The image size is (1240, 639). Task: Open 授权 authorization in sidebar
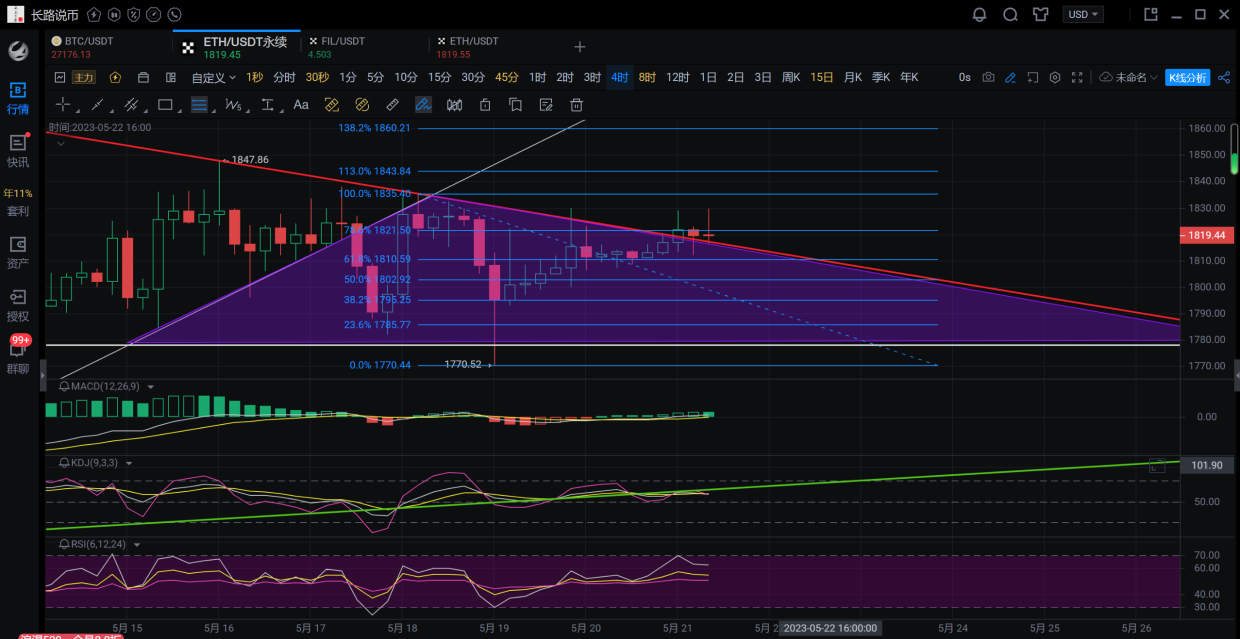18,305
